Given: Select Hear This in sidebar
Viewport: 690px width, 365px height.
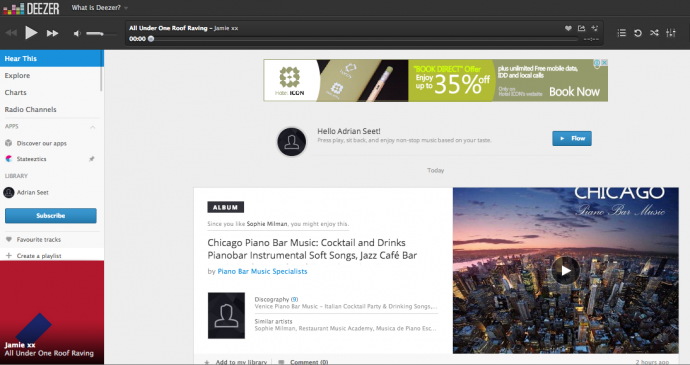Looking at the screenshot, I should (51, 59).
